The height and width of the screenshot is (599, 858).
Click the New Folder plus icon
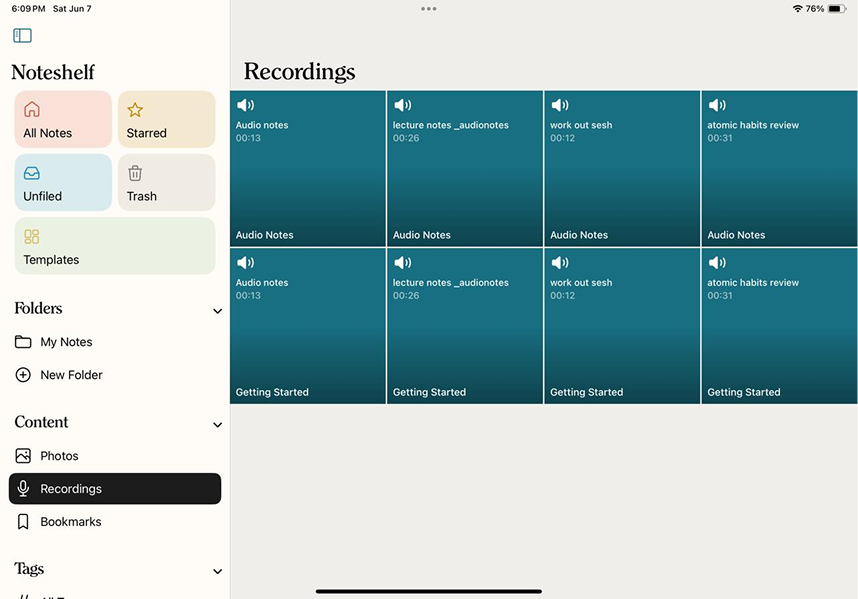(x=23, y=375)
